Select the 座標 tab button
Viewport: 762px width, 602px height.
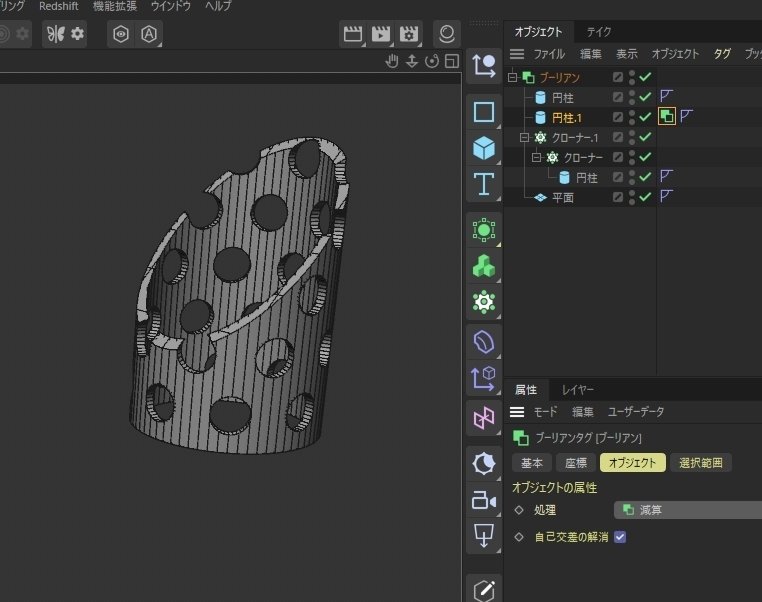click(576, 463)
